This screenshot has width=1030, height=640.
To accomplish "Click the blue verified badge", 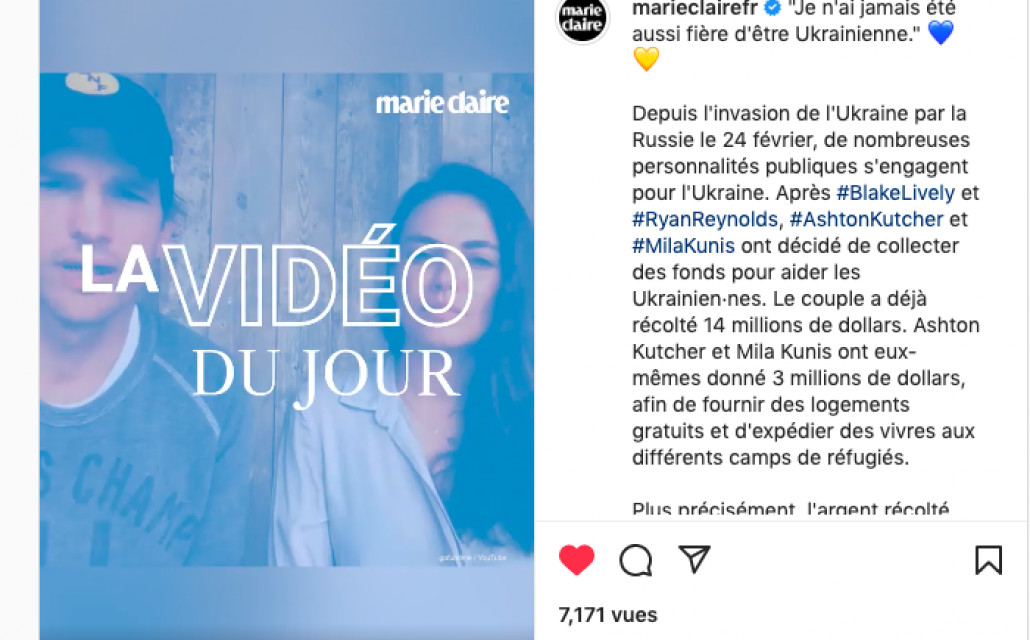I will [773, 9].
